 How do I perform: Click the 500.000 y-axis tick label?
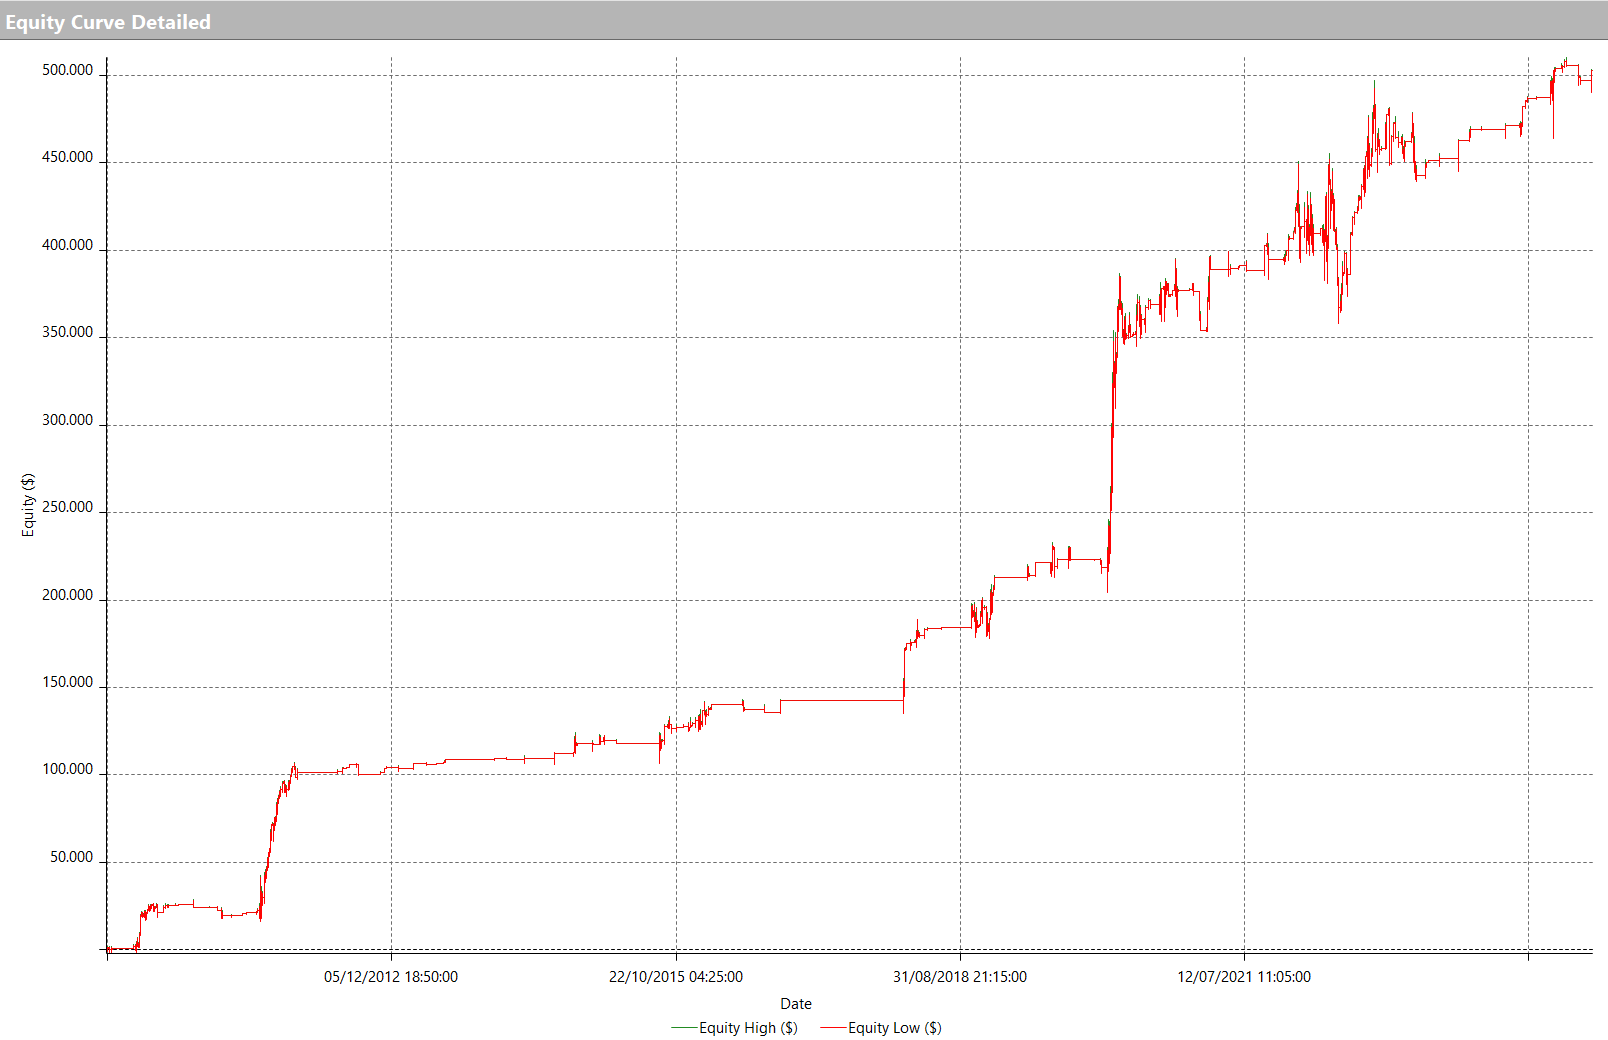pyautogui.click(x=67, y=71)
